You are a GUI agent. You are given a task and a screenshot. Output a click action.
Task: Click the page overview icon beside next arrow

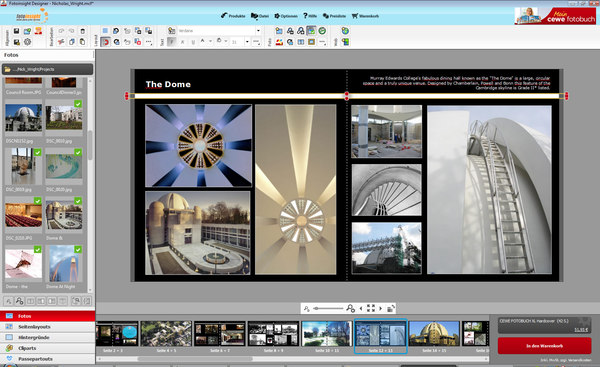point(390,308)
